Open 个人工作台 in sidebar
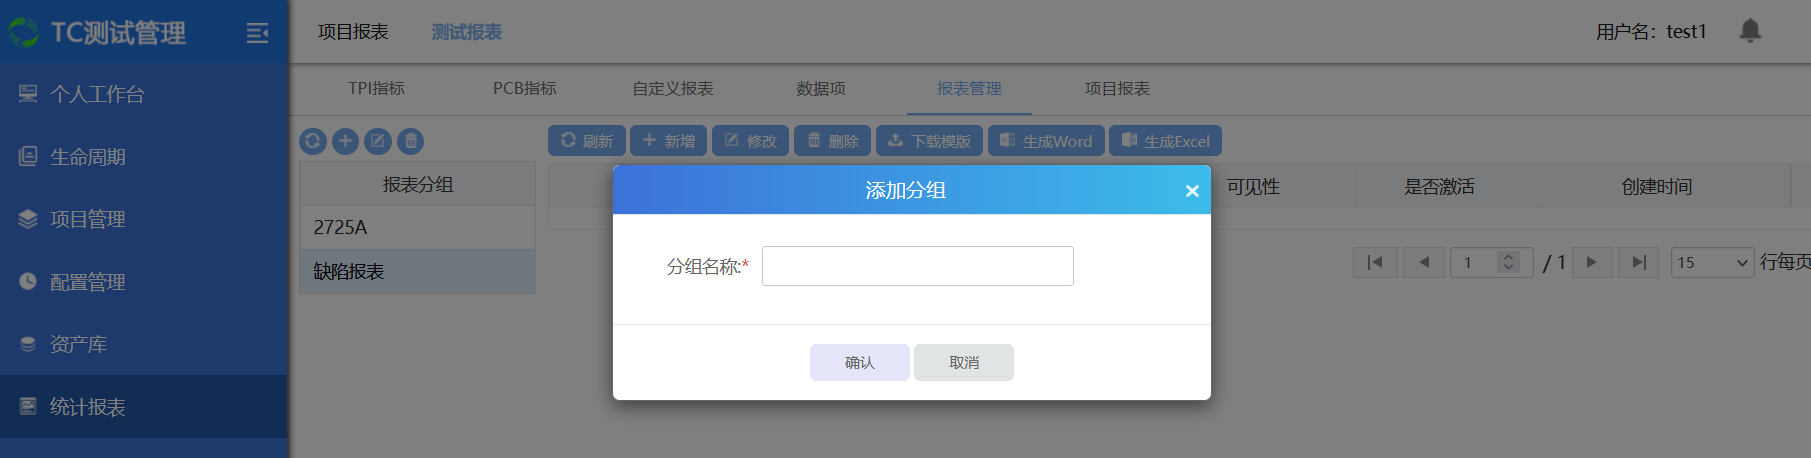The width and height of the screenshot is (1811, 458). click(x=144, y=94)
